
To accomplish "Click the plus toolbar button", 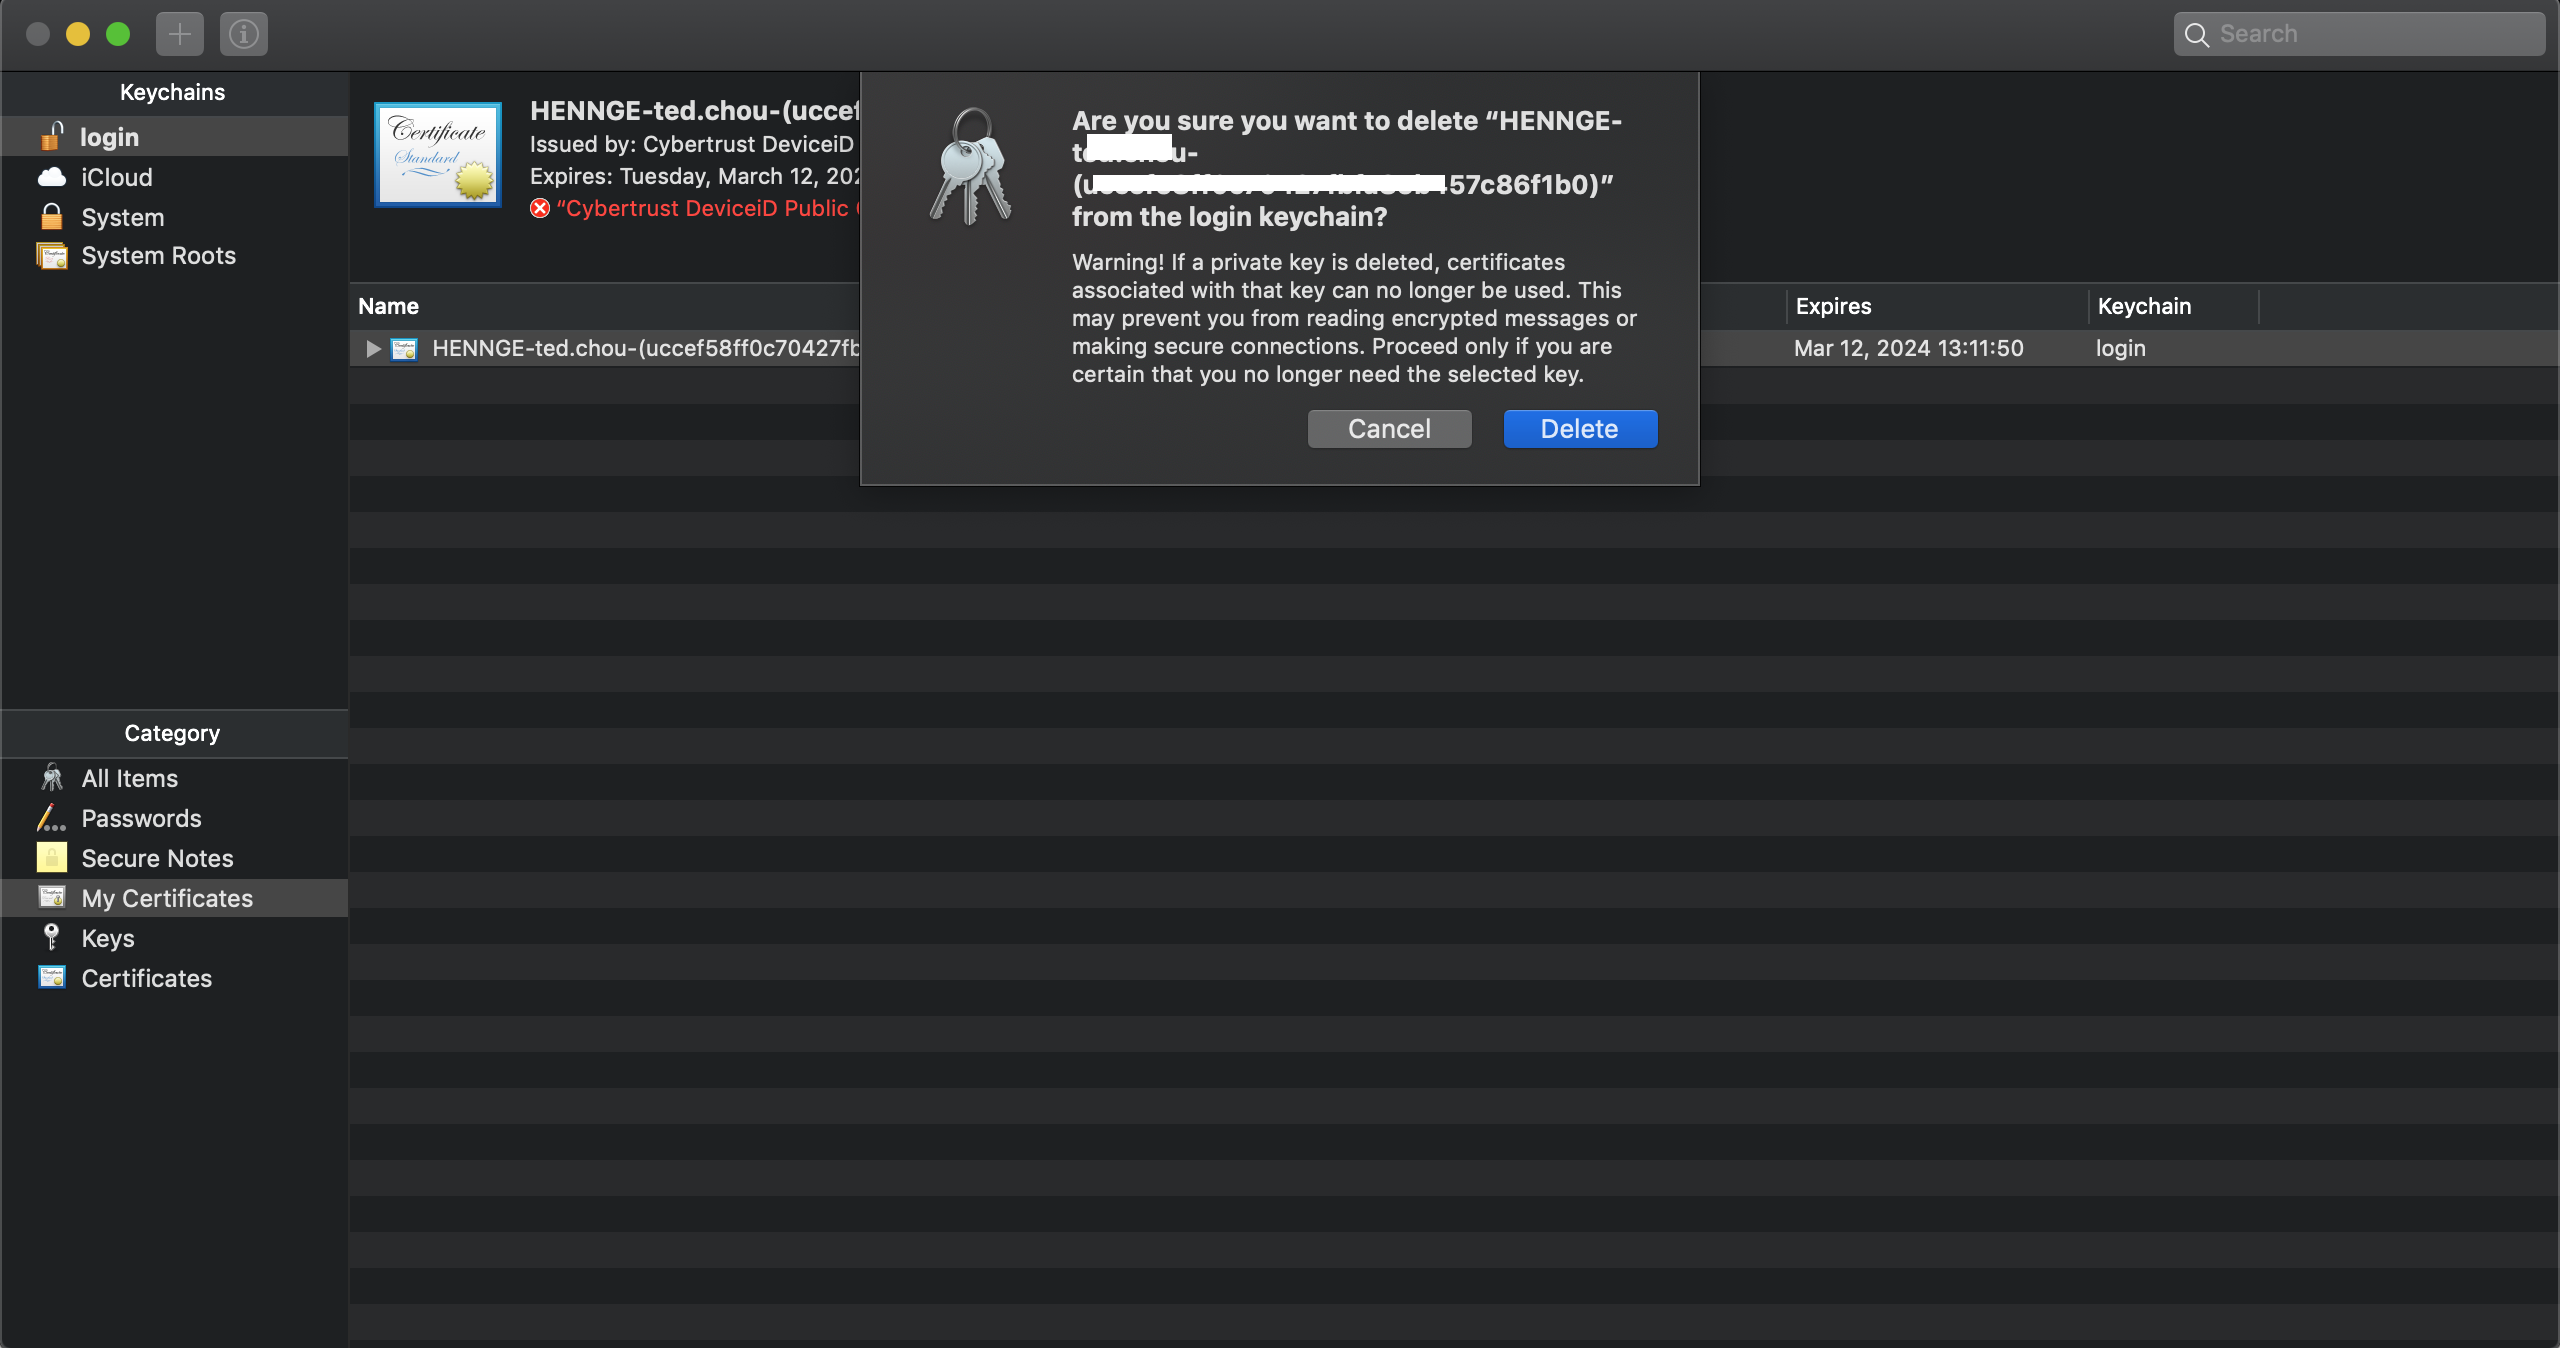I will [x=180, y=34].
